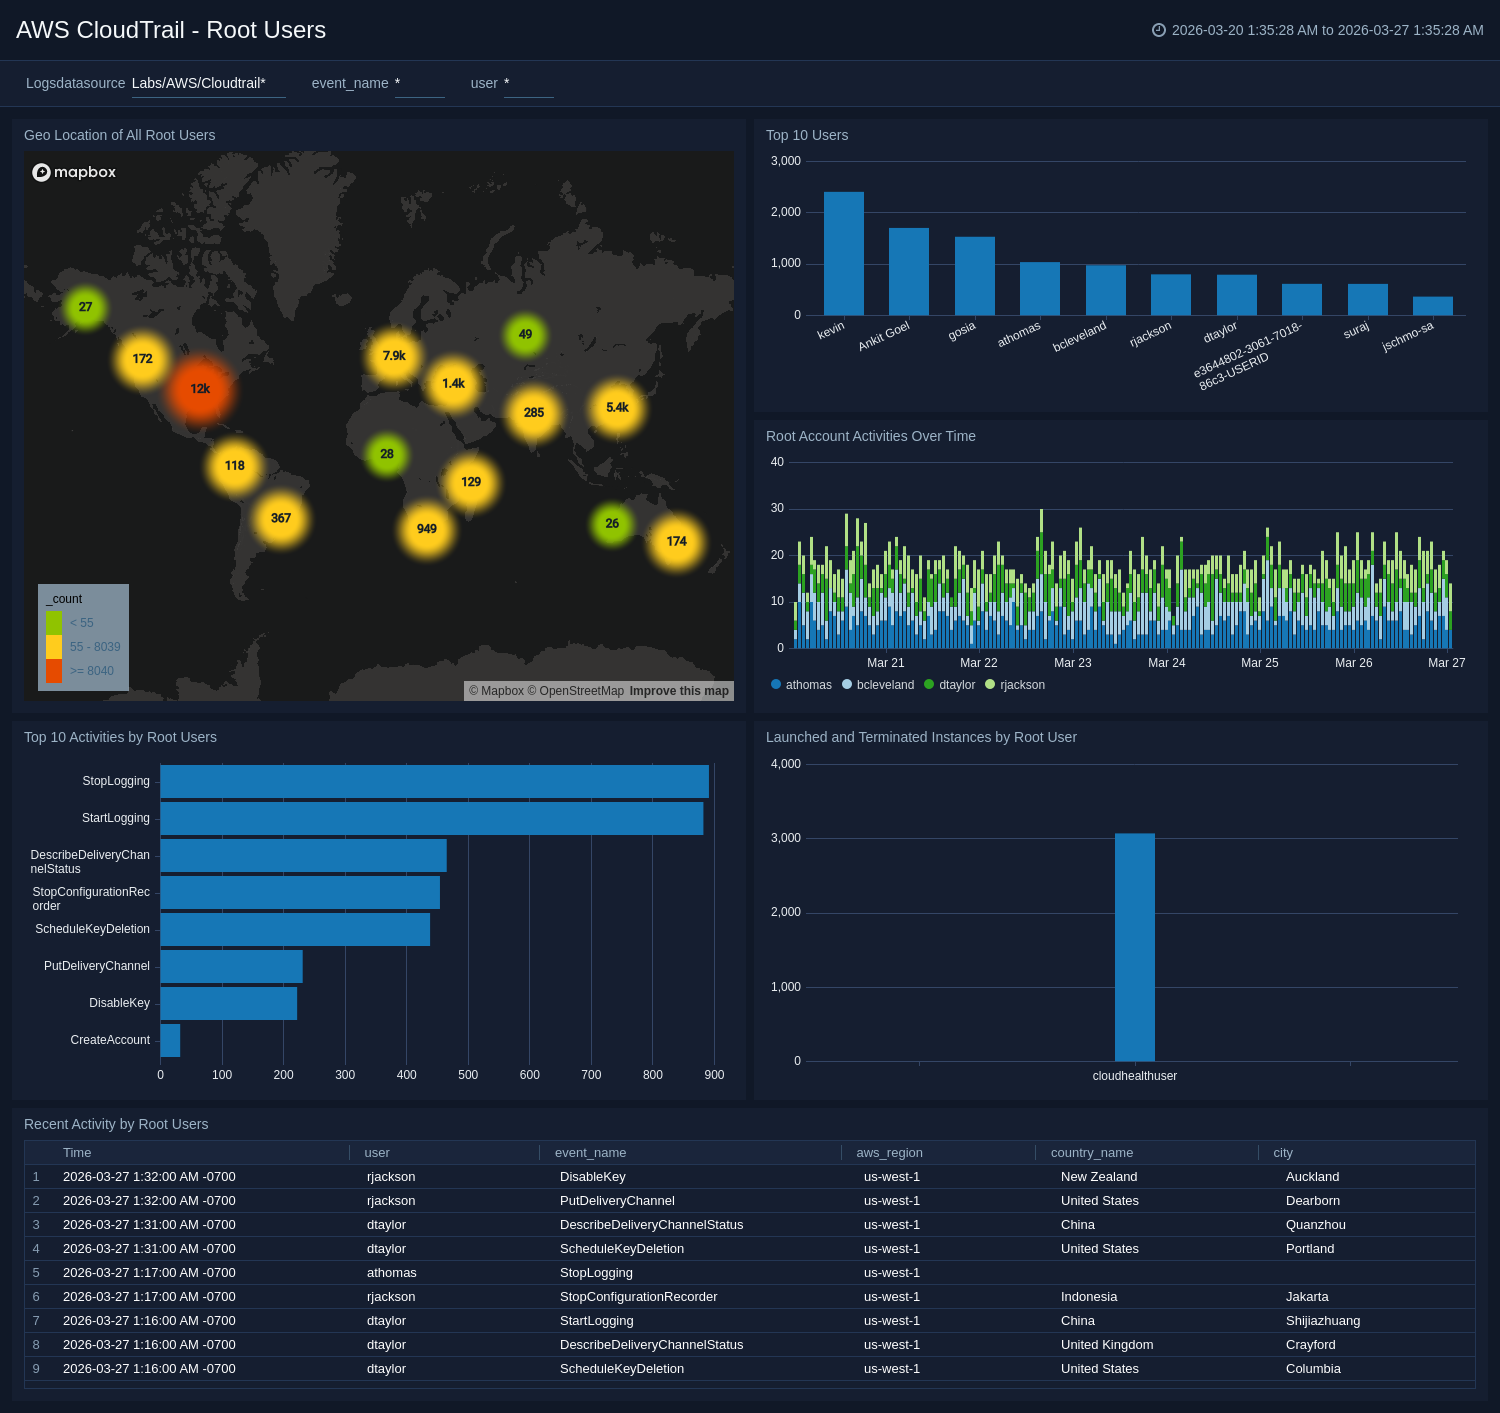This screenshot has width=1500, height=1413.
Task: Hide rjackson series via legend
Action: point(1015,685)
